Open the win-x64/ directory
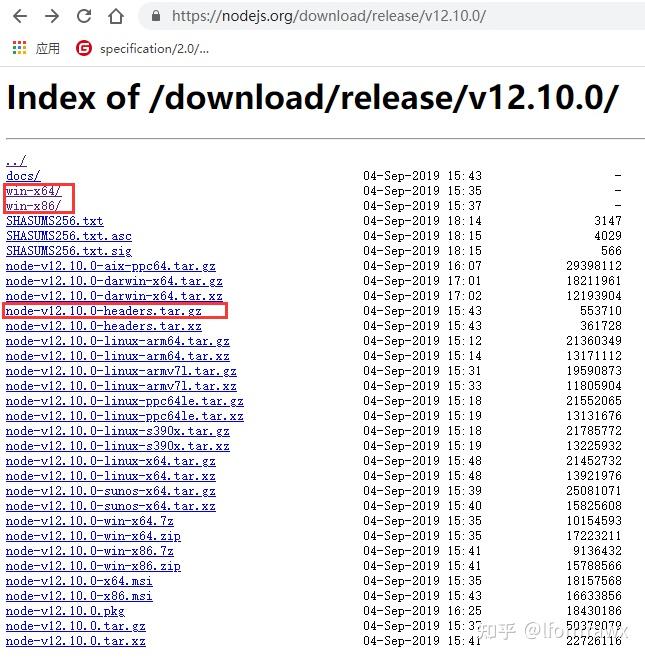645x658 pixels. tap(33, 191)
